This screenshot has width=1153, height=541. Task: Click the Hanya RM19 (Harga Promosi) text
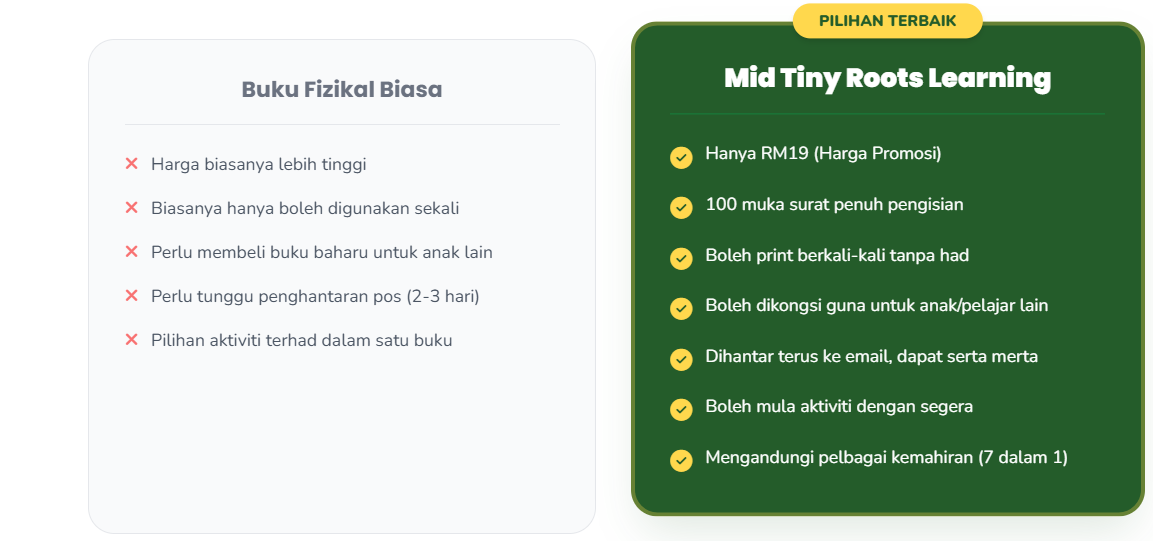tap(824, 154)
